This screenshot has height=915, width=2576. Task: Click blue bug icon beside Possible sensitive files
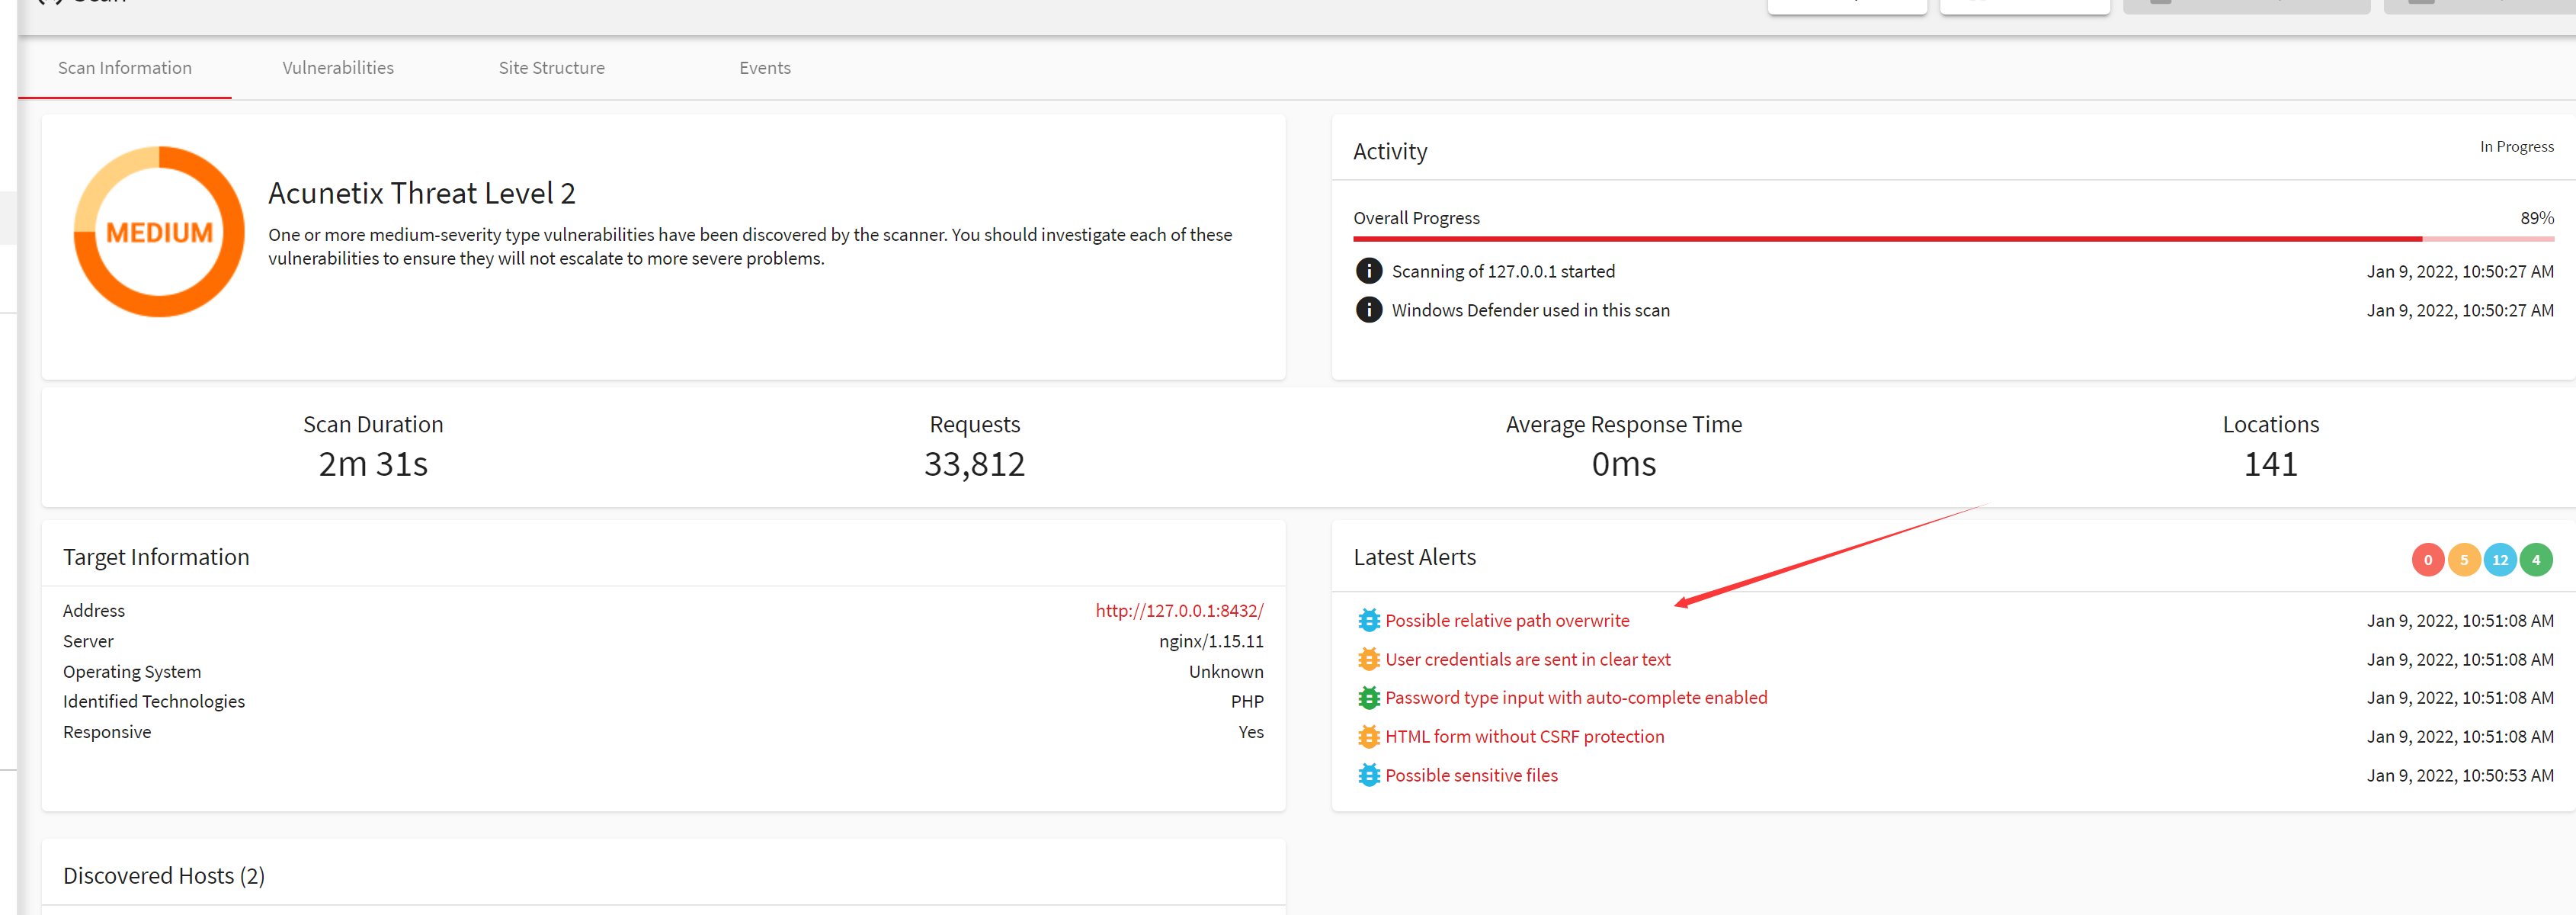coord(1368,776)
